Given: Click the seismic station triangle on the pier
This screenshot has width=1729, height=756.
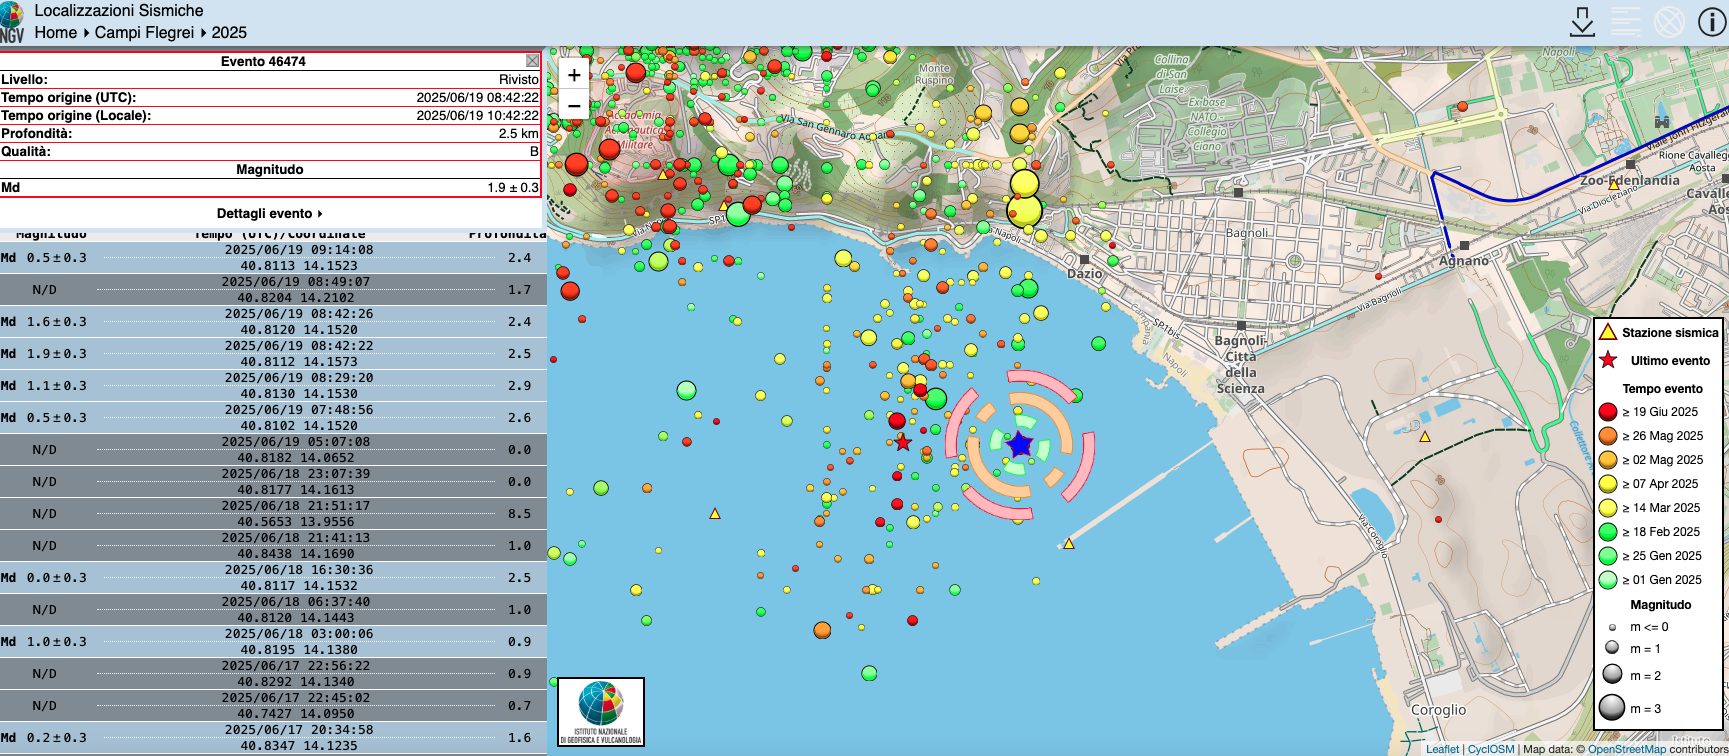Looking at the screenshot, I should point(1068,544).
